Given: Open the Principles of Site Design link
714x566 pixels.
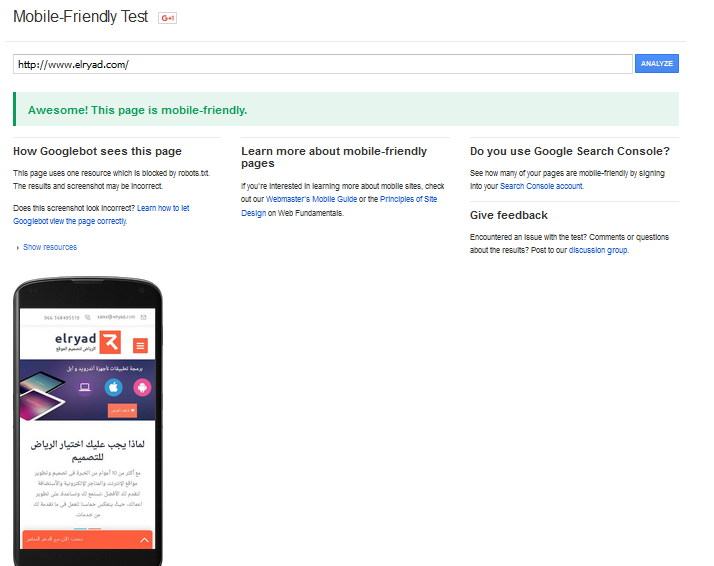Looking at the screenshot, I should [339, 206].
